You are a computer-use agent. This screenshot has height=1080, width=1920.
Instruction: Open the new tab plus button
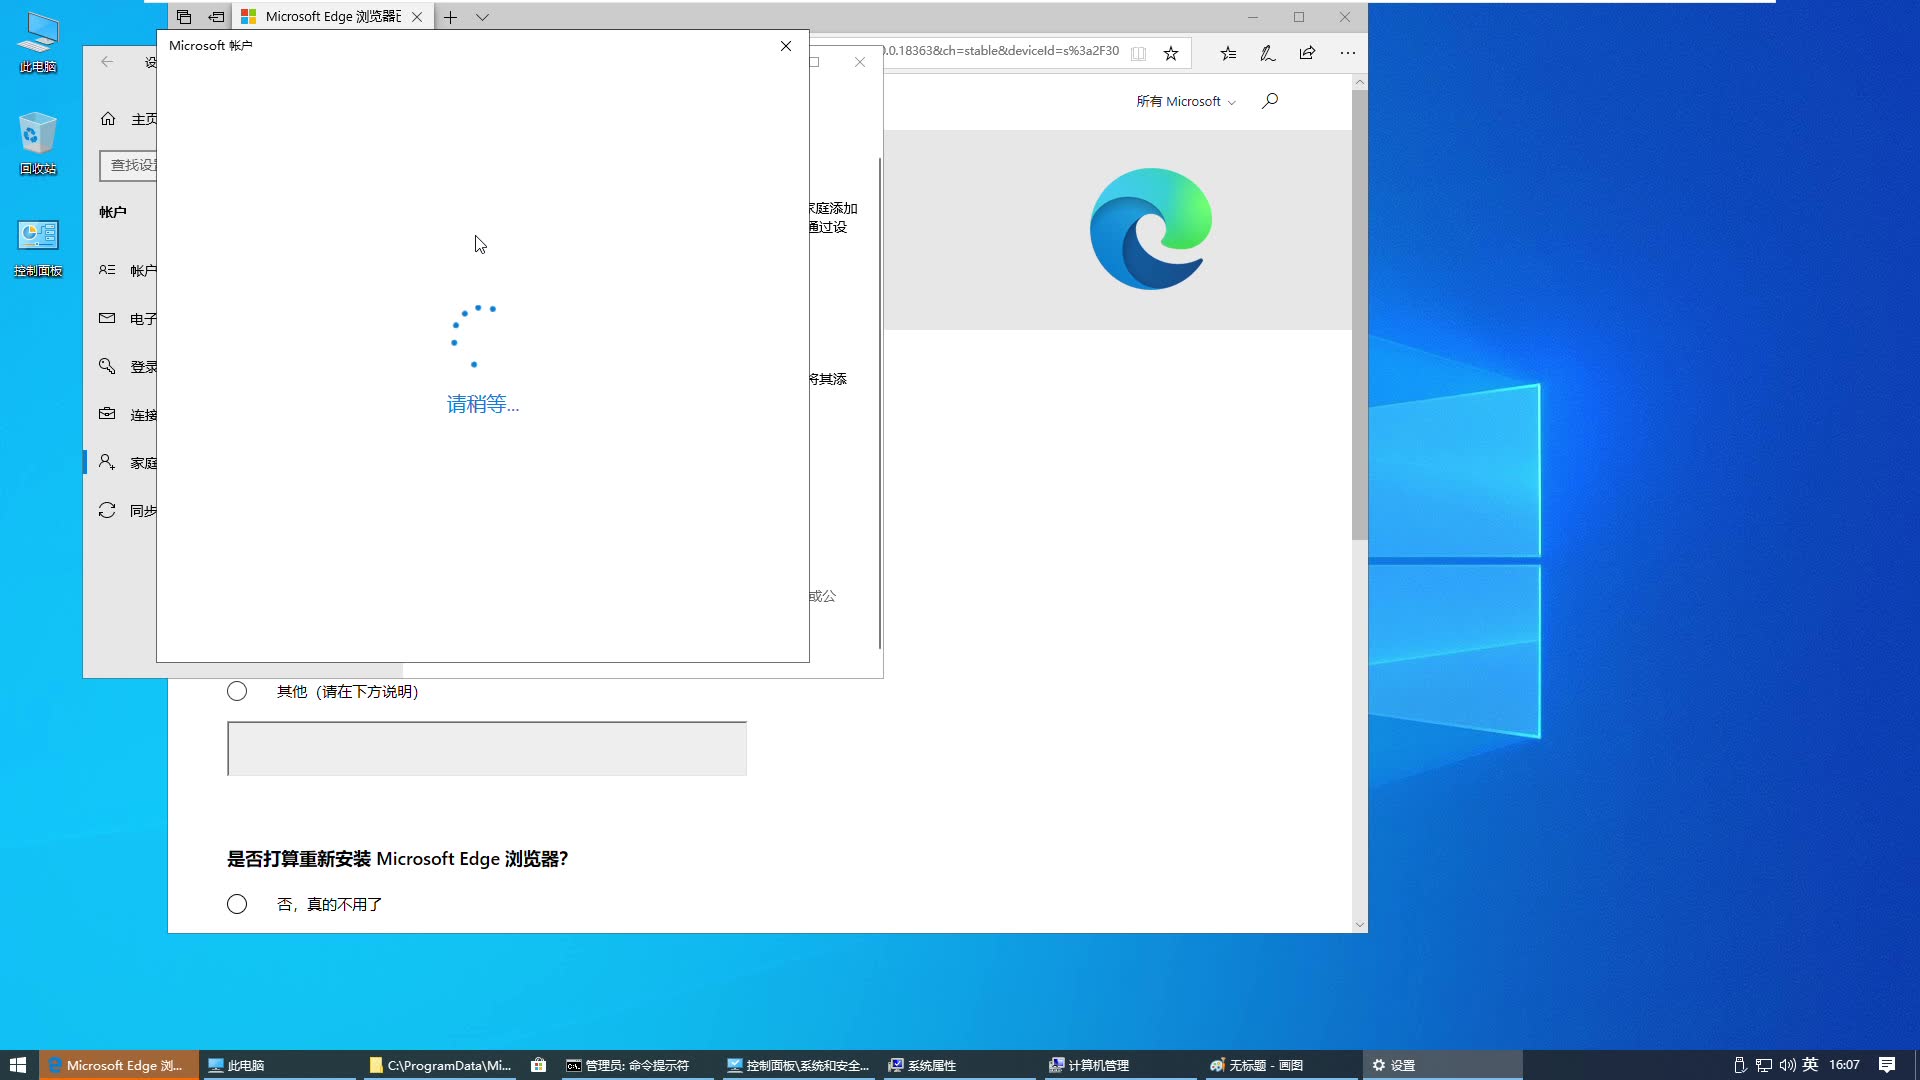tap(451, 17)
